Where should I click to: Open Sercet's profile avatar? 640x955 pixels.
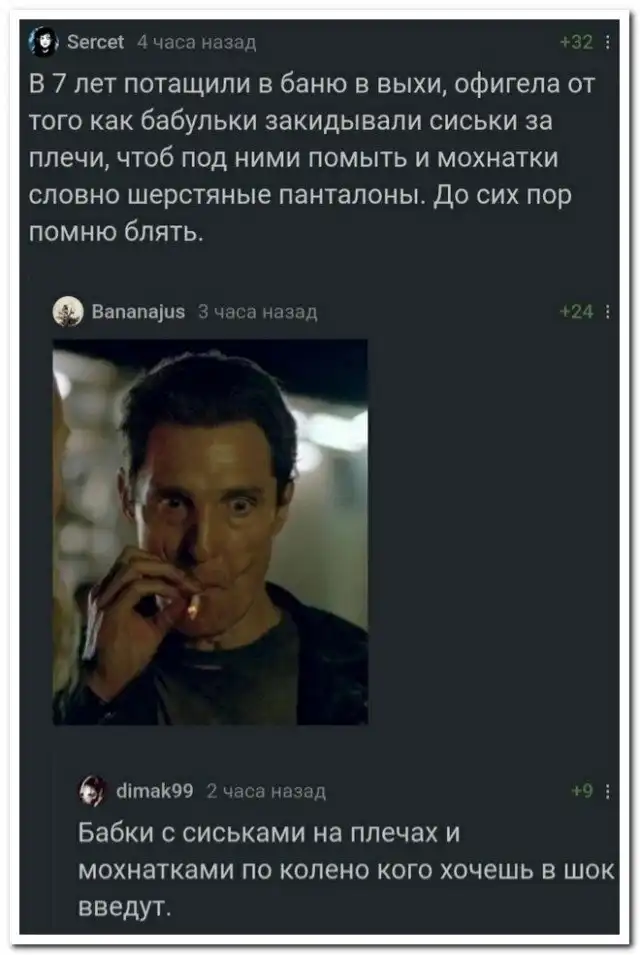pyautogui.click(x=44, y=42)
